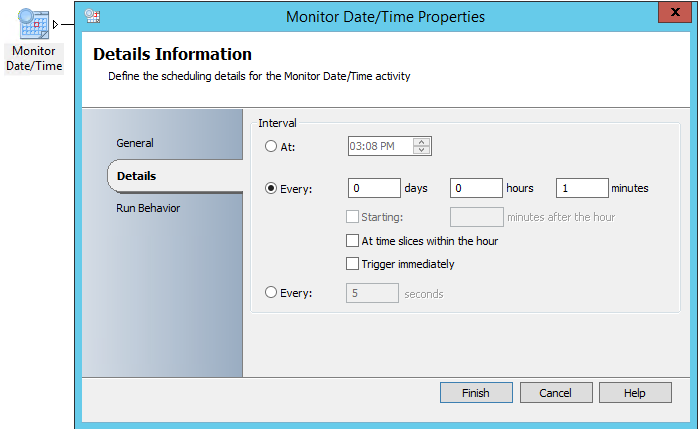This screenshot has width=698, height=429.
Task: Click the hours input field
Action: [476, 188]
